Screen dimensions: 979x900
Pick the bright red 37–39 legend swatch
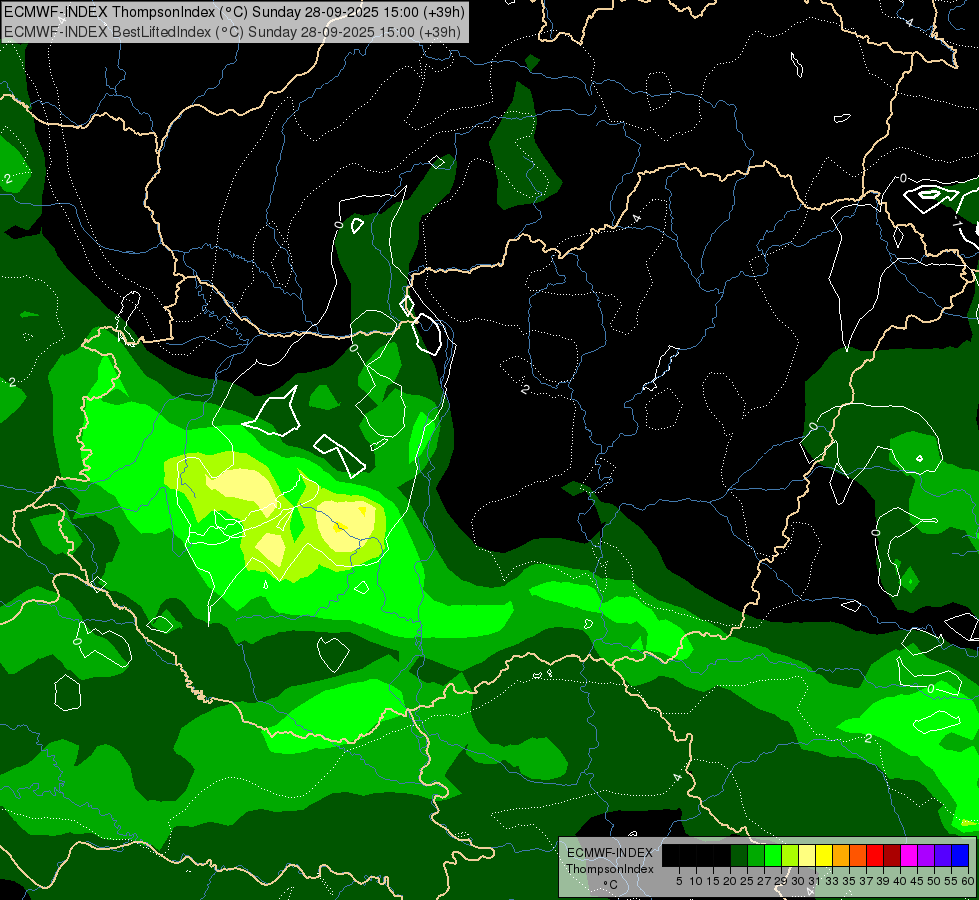coord(875,855)
